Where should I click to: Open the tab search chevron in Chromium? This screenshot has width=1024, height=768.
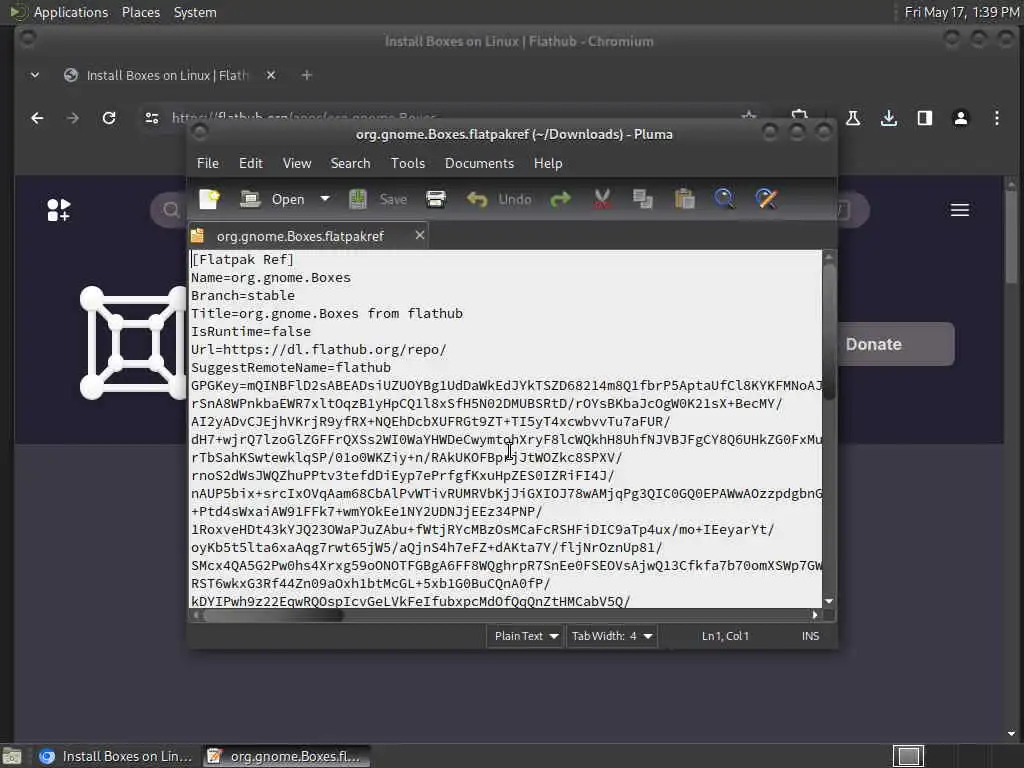(x=35, y=75)
